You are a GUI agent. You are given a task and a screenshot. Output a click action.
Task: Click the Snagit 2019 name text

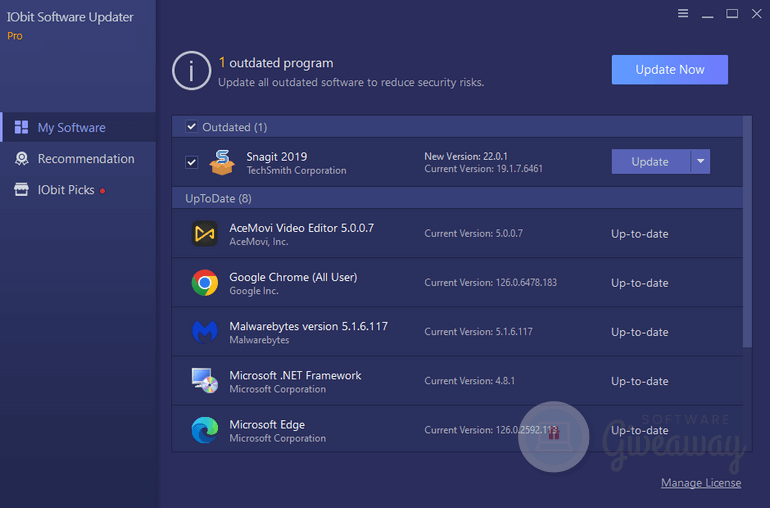pyautogui.click(x=276, y=156)
